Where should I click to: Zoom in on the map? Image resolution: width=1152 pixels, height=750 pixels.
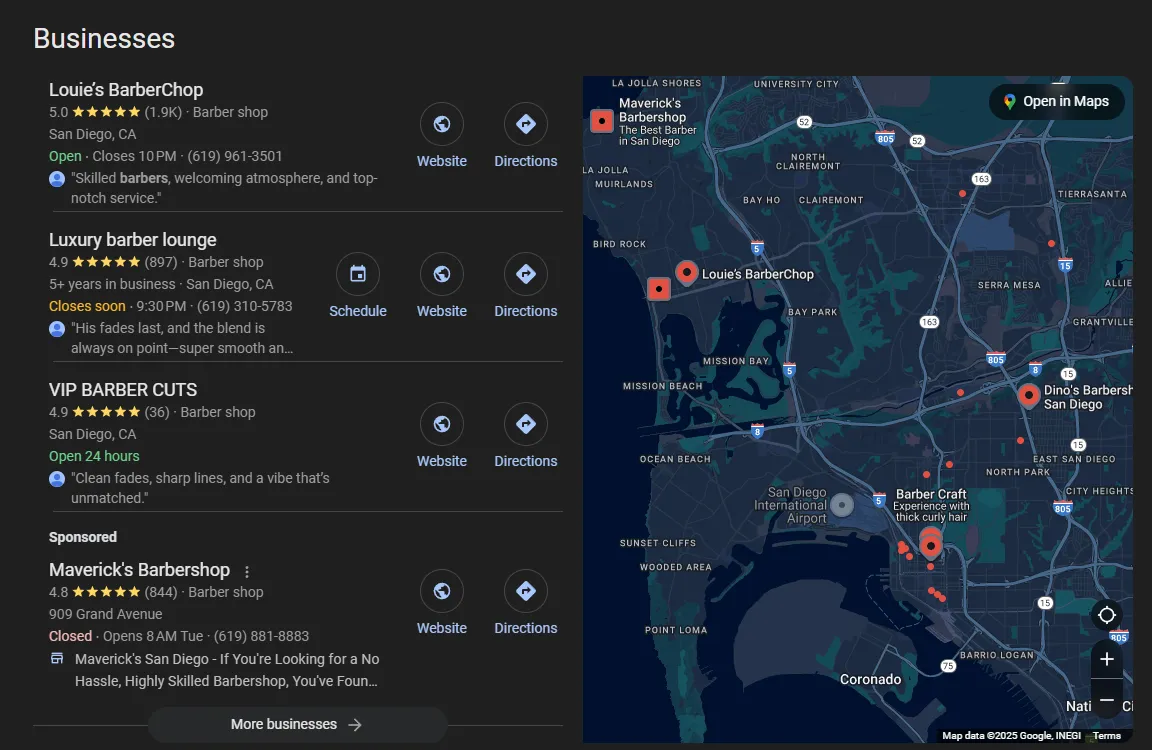(x=1106, y=659)
